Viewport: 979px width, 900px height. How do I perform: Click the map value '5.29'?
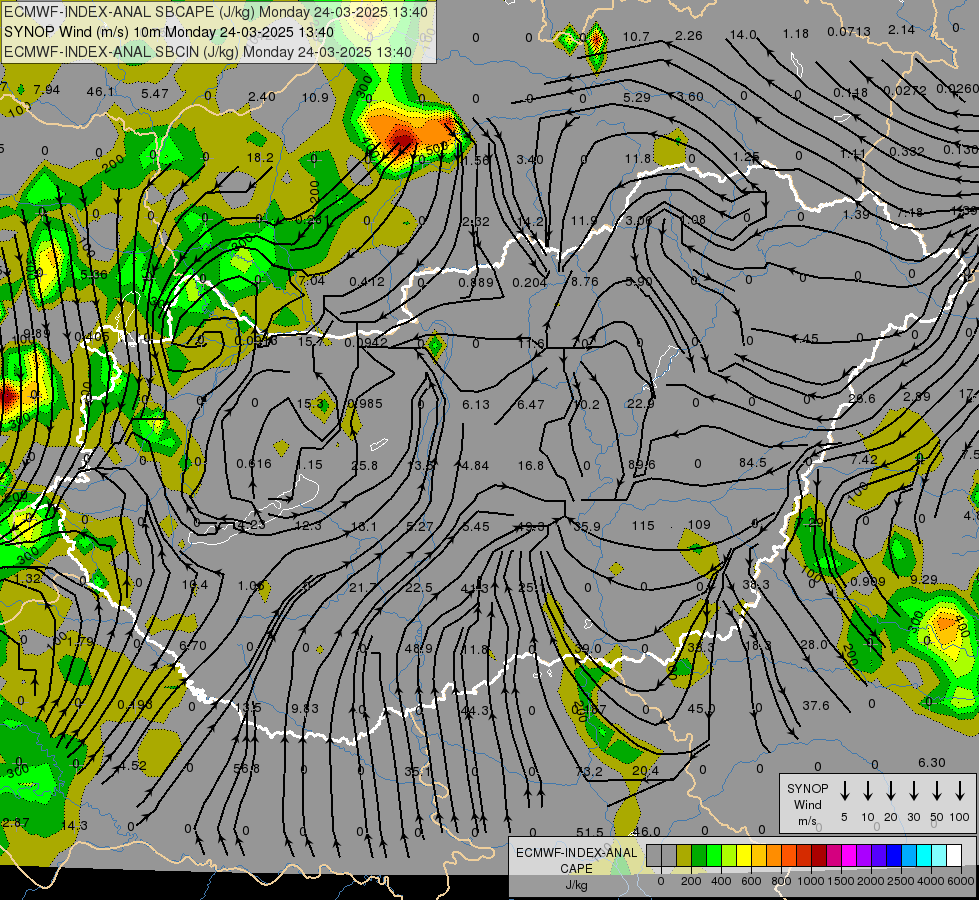(x=637, y=97)
